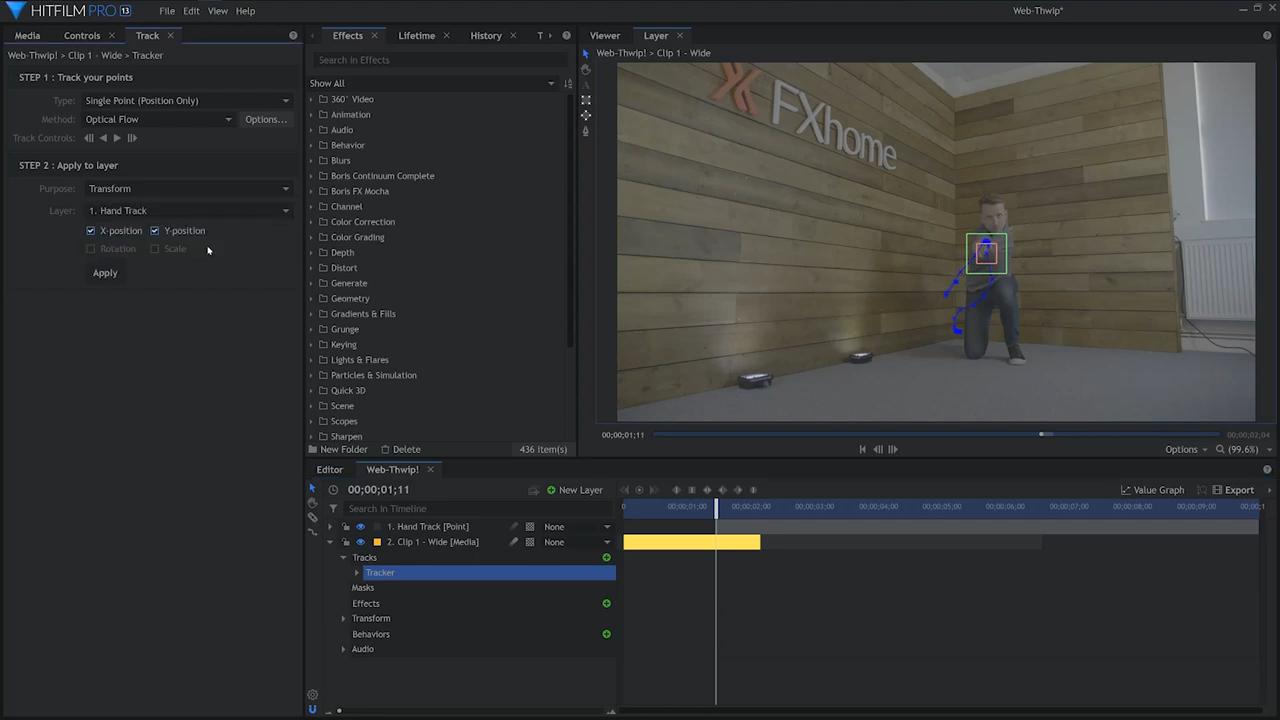Switch to the Media tab

point(28,35)
